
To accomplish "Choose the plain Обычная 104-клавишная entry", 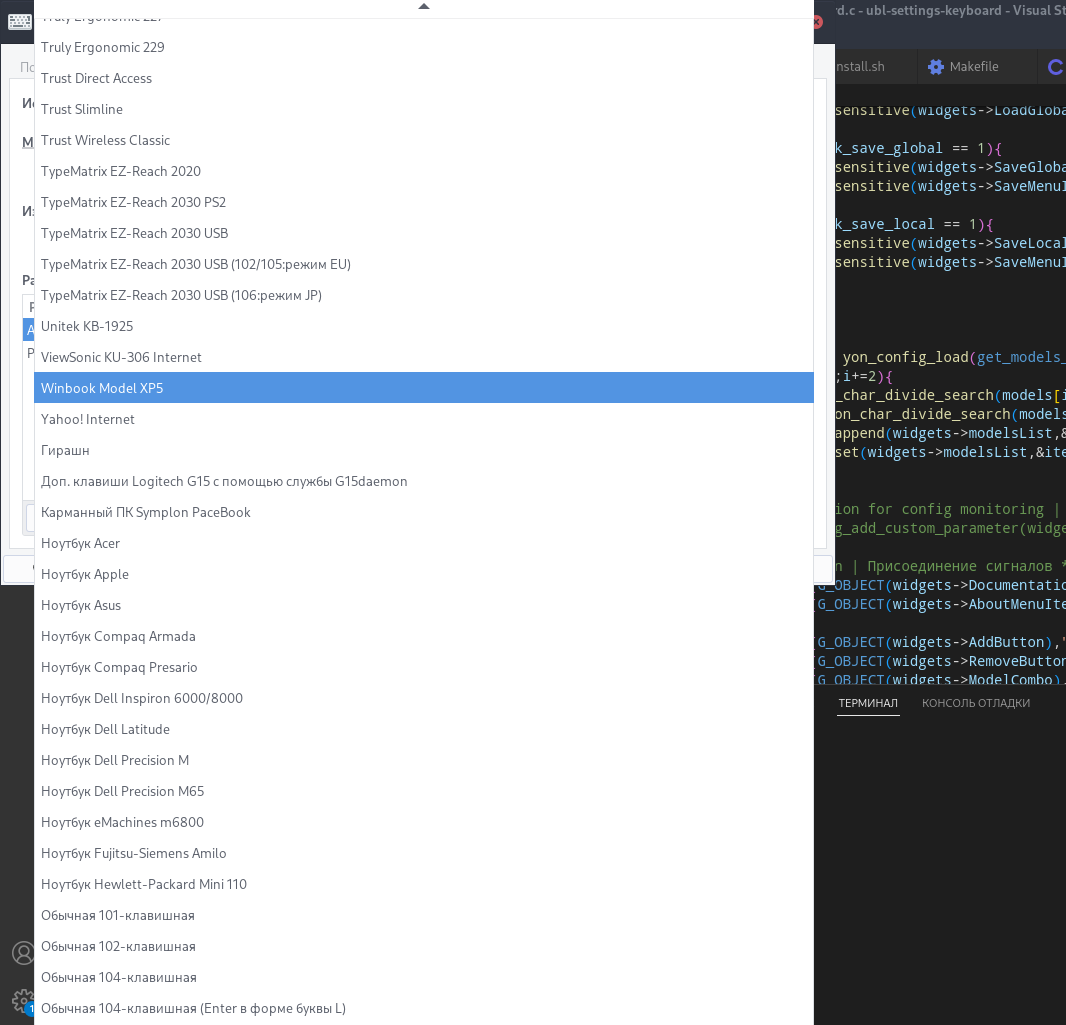I will 424,977.
